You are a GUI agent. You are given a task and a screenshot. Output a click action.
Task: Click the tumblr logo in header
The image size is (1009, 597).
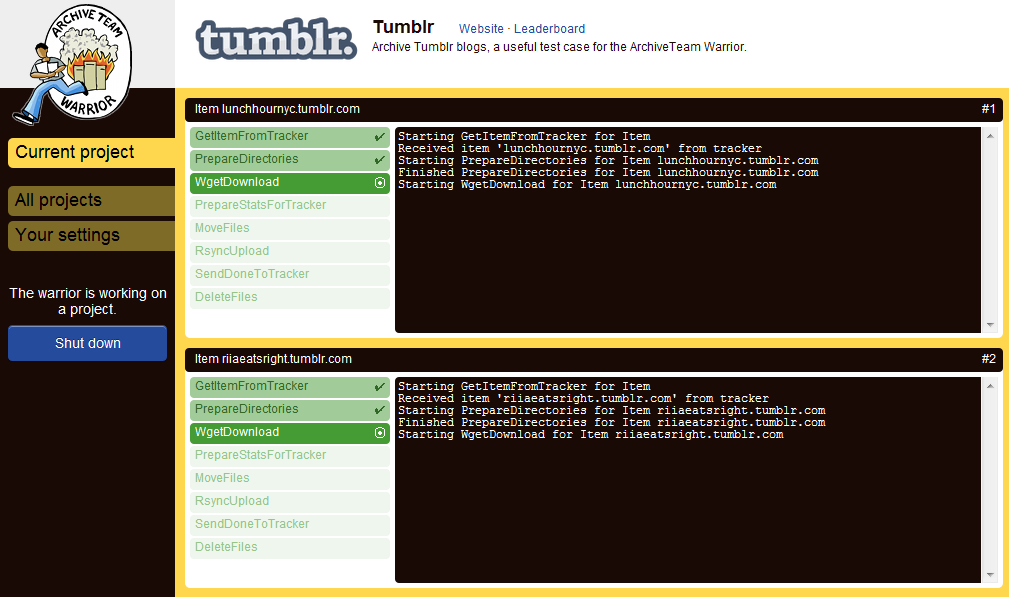276,39
